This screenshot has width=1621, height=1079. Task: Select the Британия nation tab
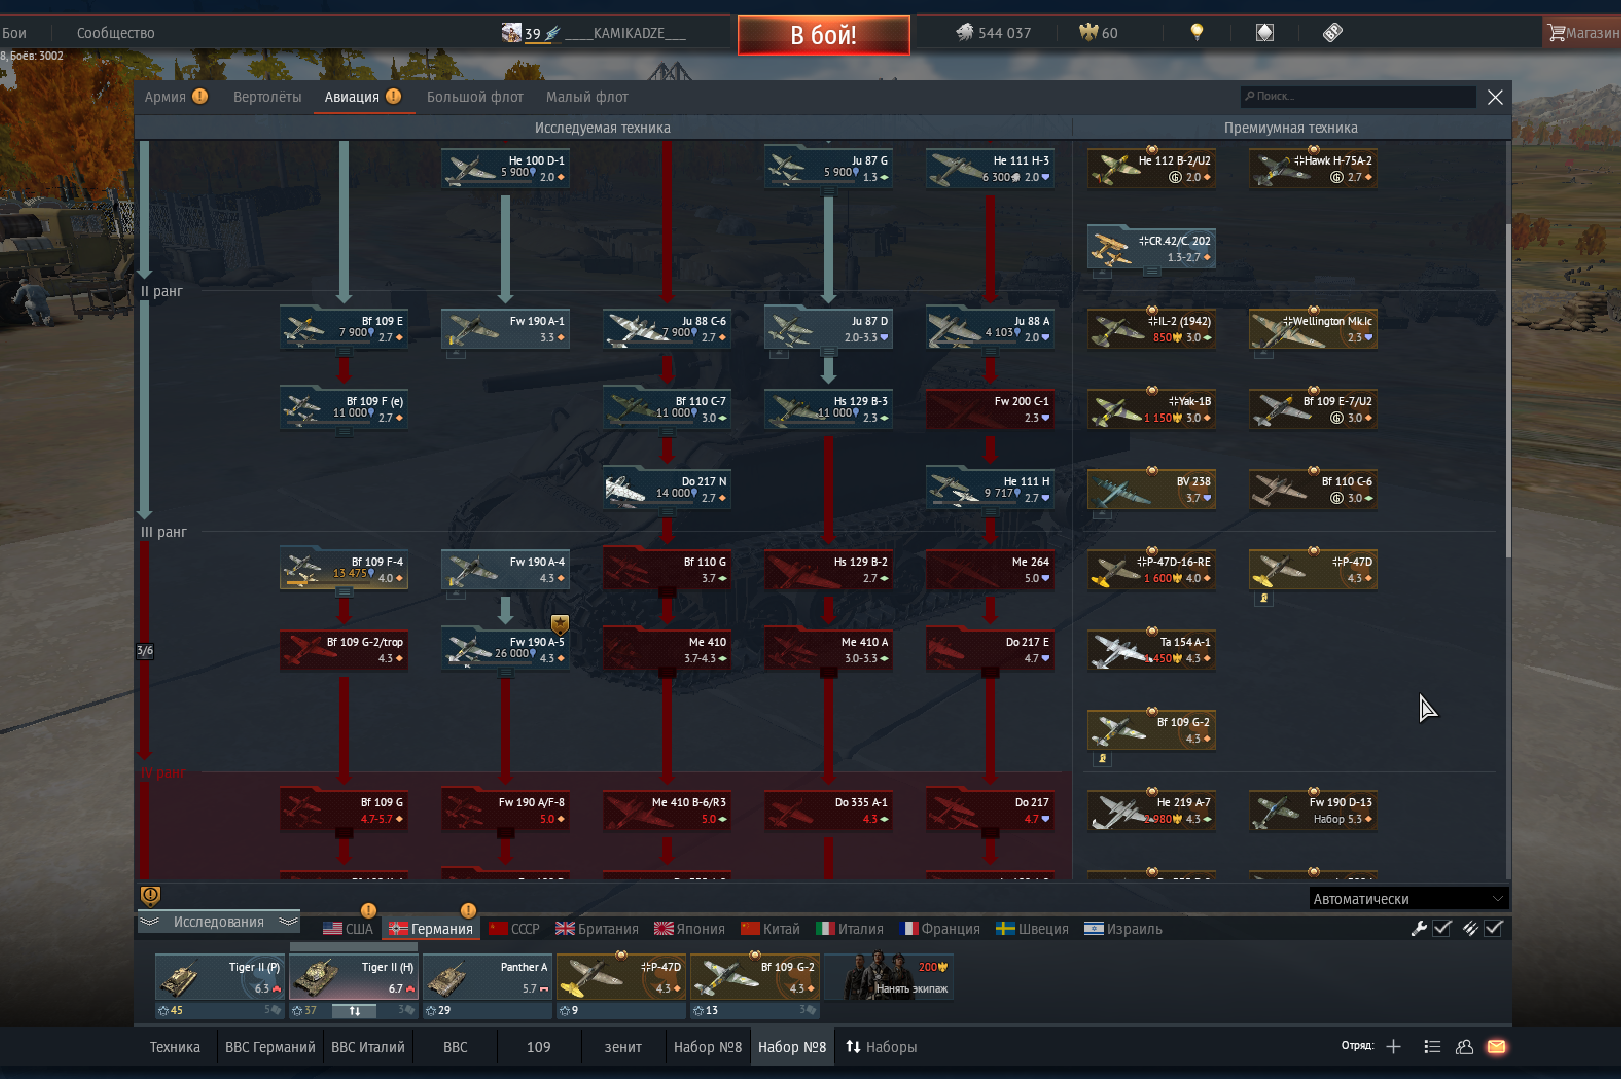(597, 929)
